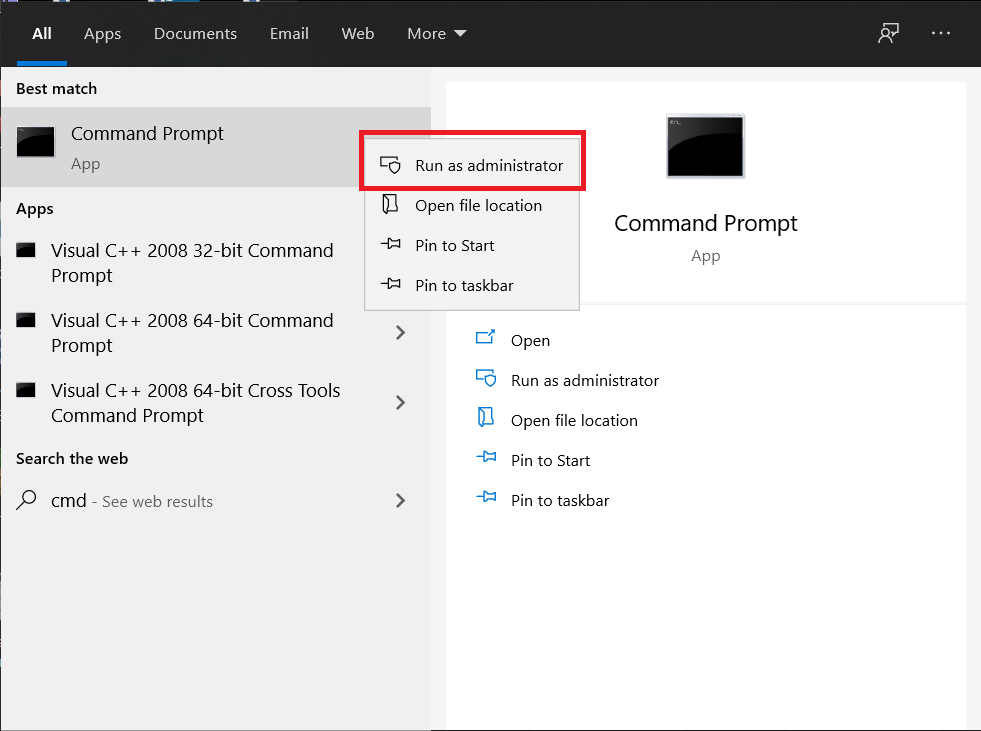981x731 pixels.
Task: Select Pin to Start in context menu
Action: [x=454, y=245]
